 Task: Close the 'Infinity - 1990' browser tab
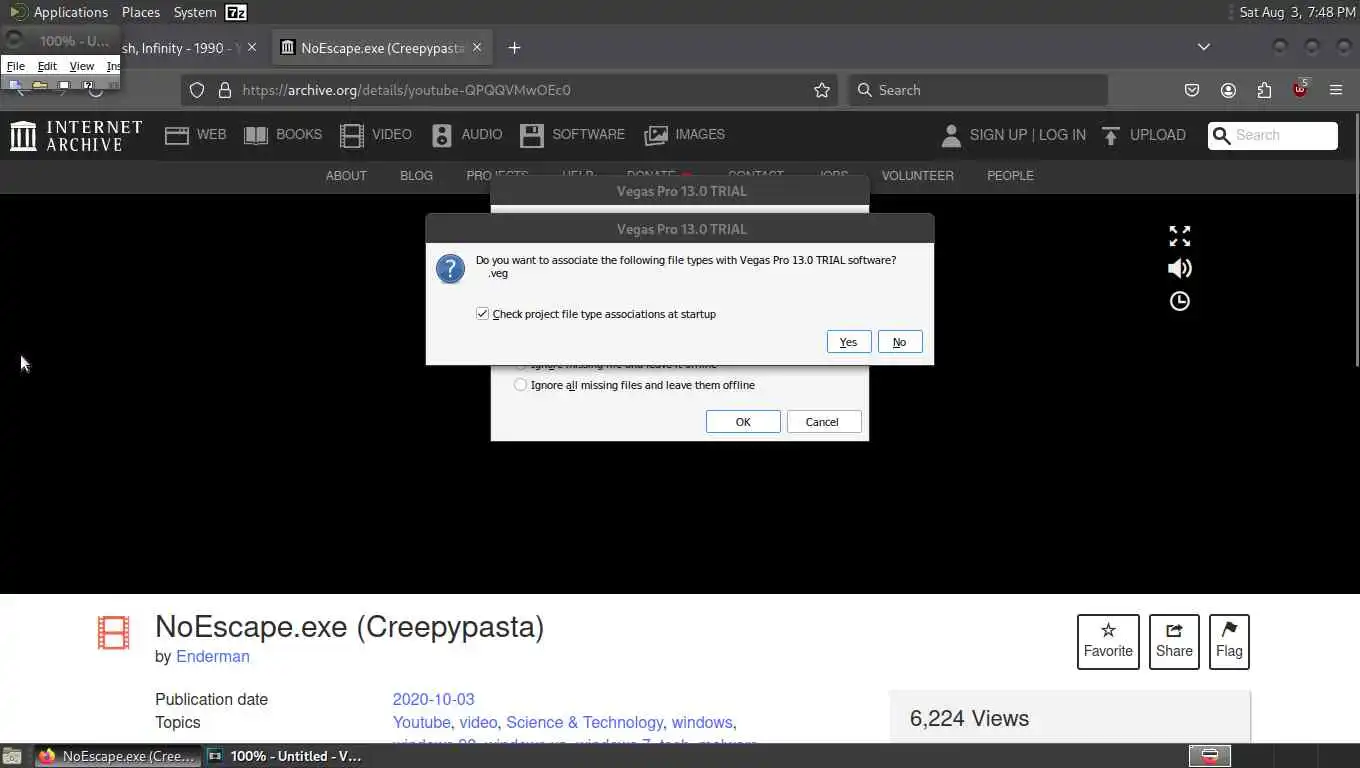point(252,47)
